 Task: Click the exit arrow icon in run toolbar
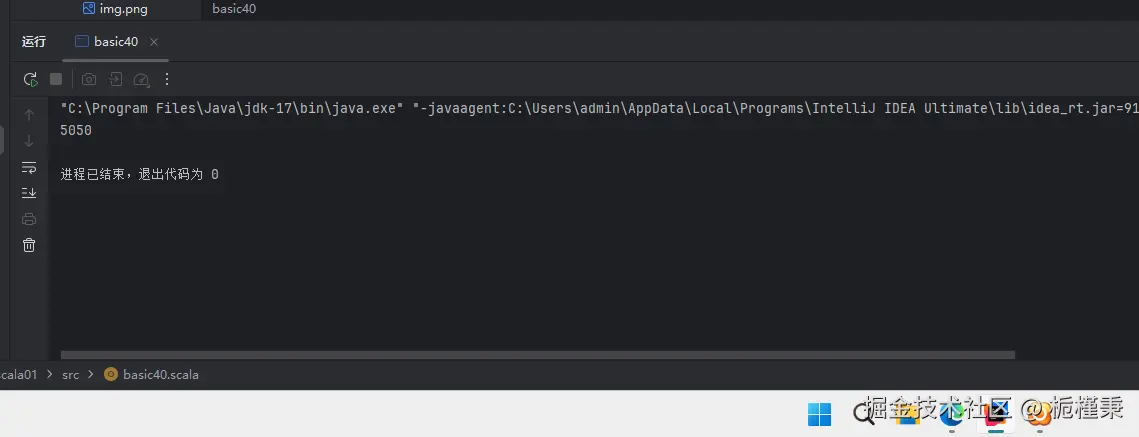click(115, 79)
